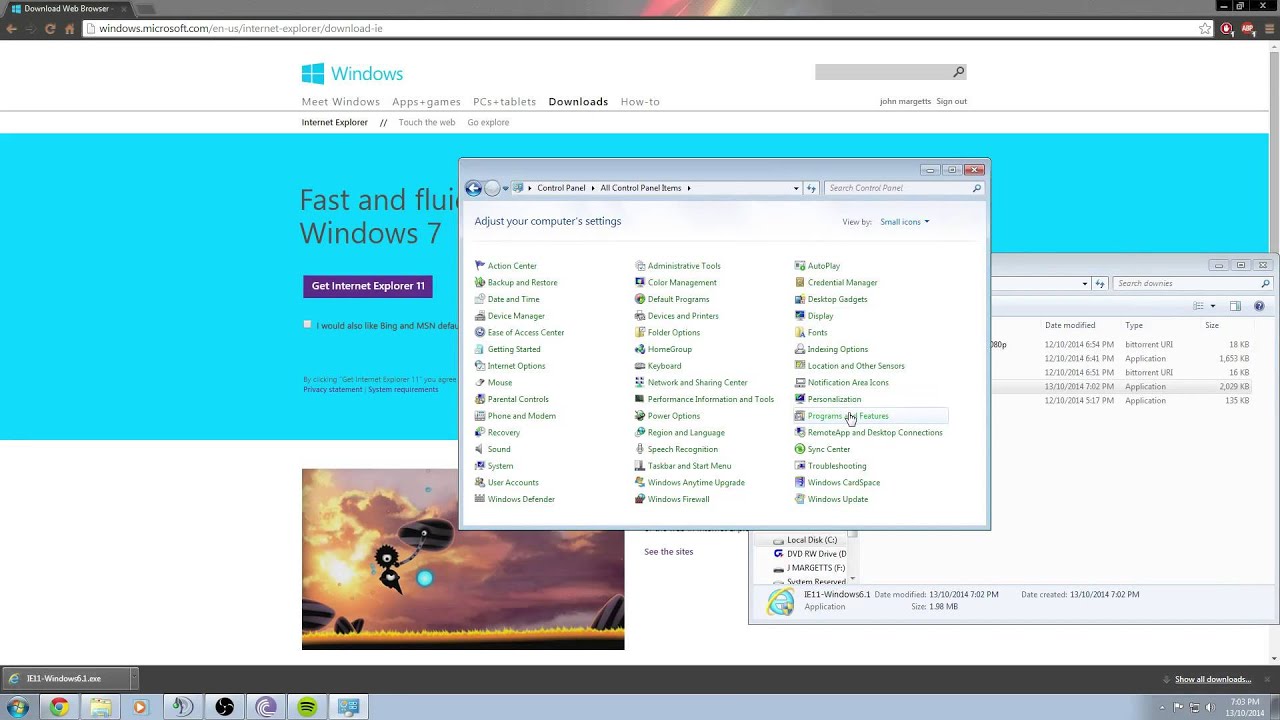Click the Search Control Panel field
1280x720 pixels.
[x=904, y=188]
